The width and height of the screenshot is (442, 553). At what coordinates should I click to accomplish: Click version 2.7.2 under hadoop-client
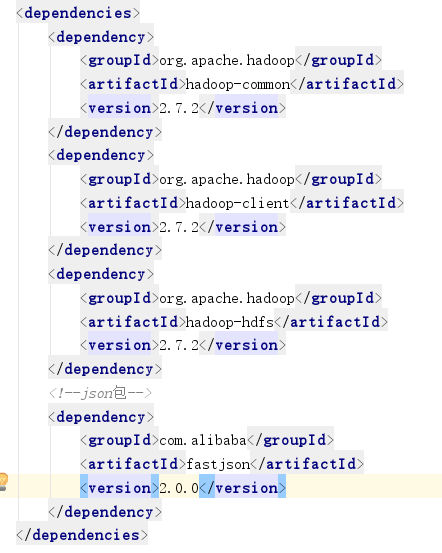(179, 227)
